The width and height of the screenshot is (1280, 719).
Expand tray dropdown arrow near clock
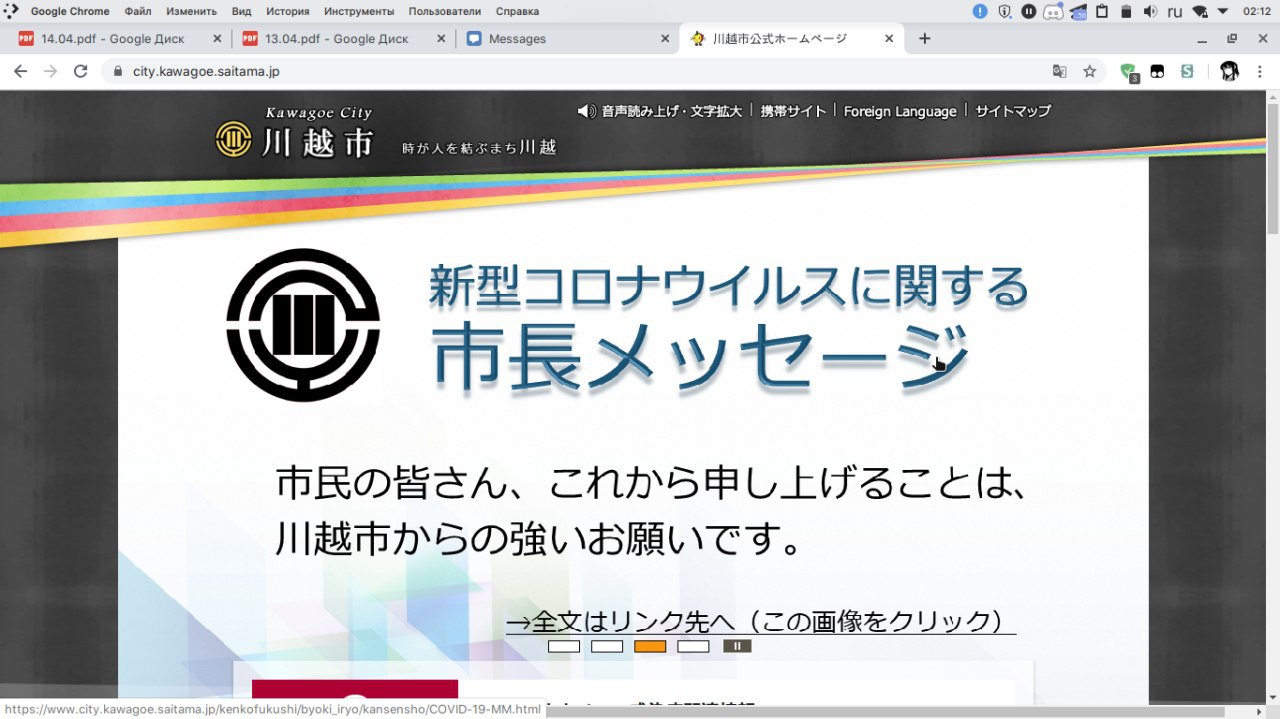pos(1223,12)
